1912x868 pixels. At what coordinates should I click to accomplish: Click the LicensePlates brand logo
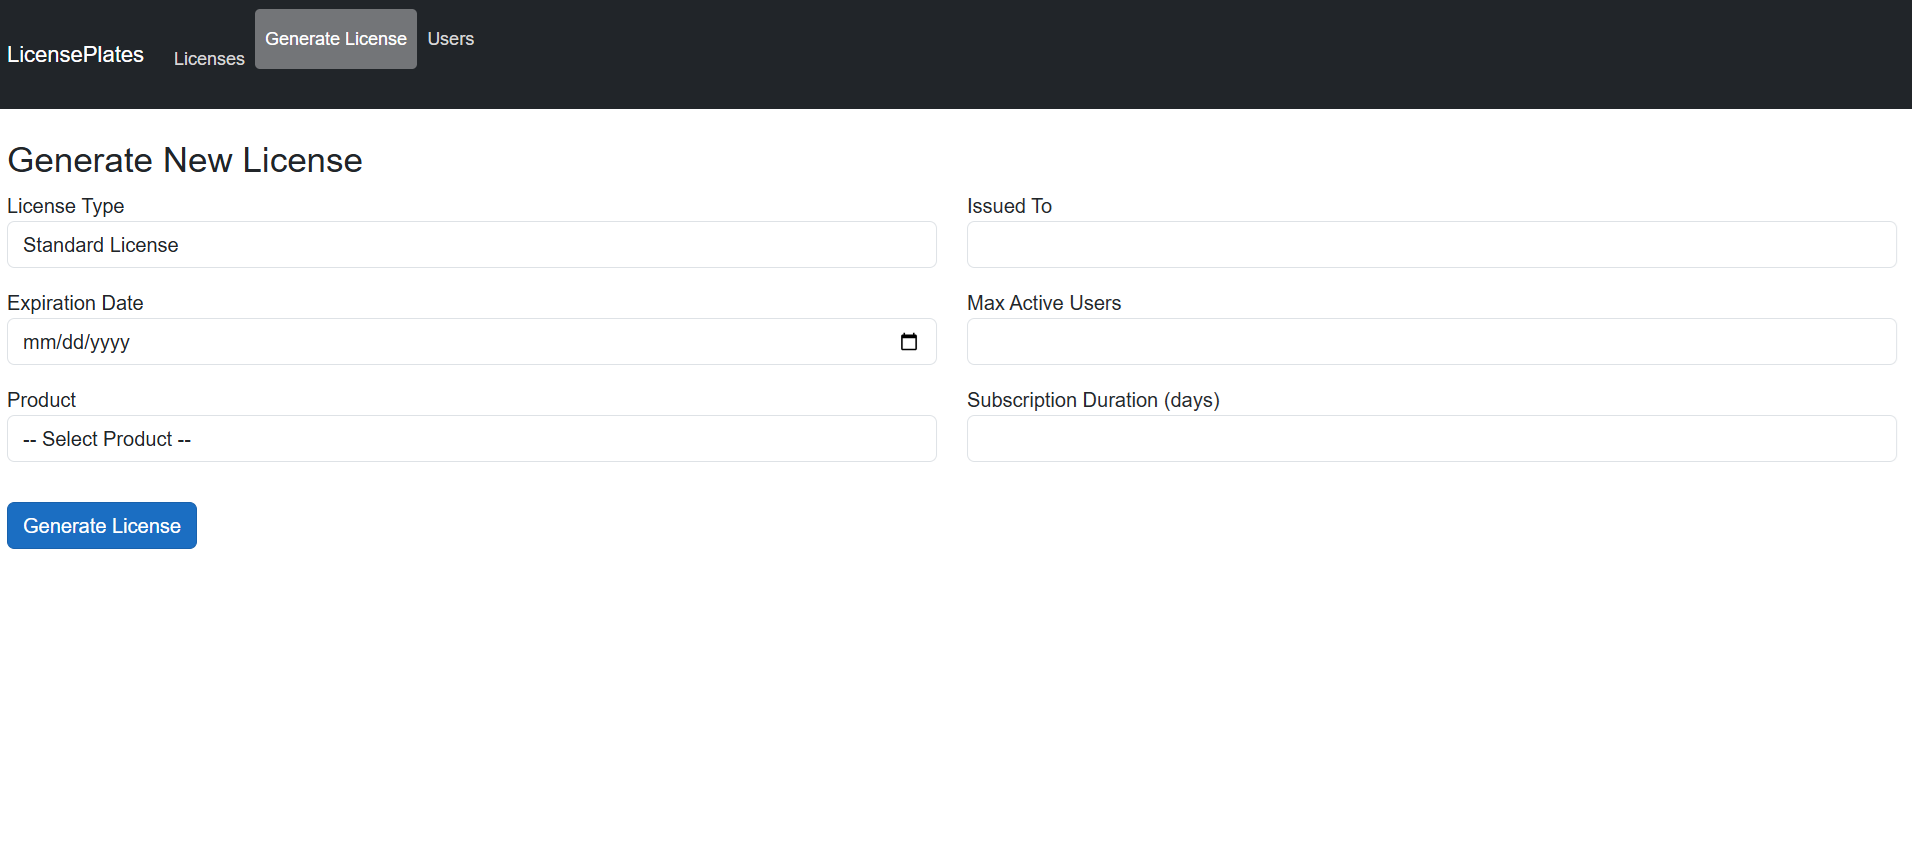[76, 55]
